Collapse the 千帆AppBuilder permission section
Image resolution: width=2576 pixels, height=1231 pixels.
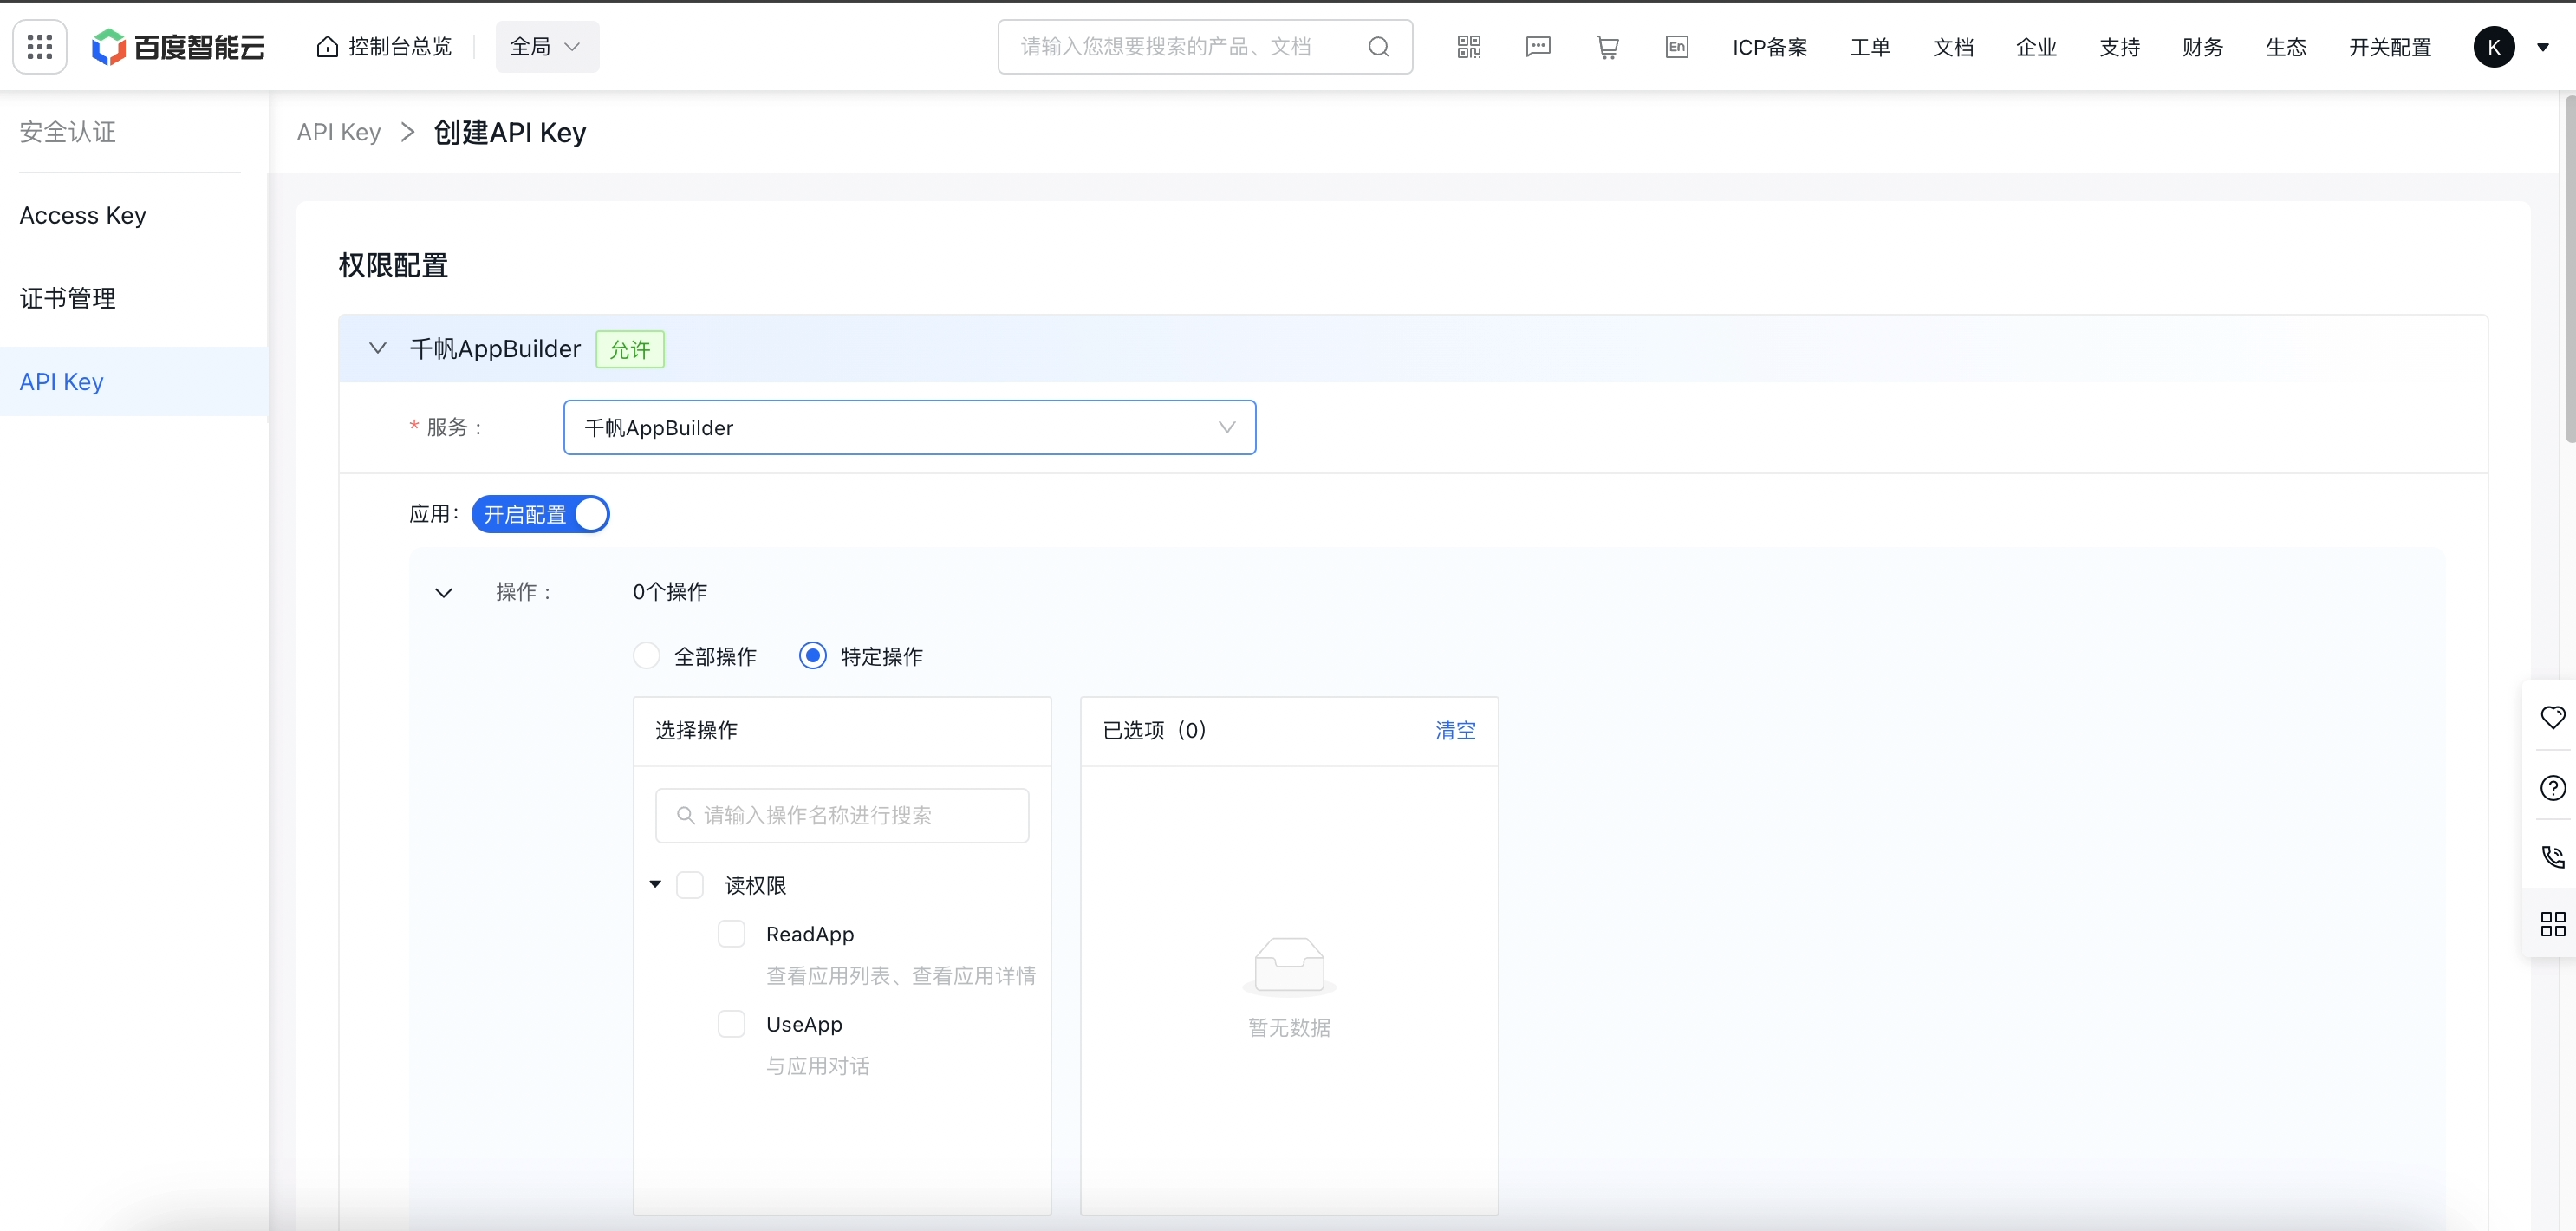[x=377, y=348]
